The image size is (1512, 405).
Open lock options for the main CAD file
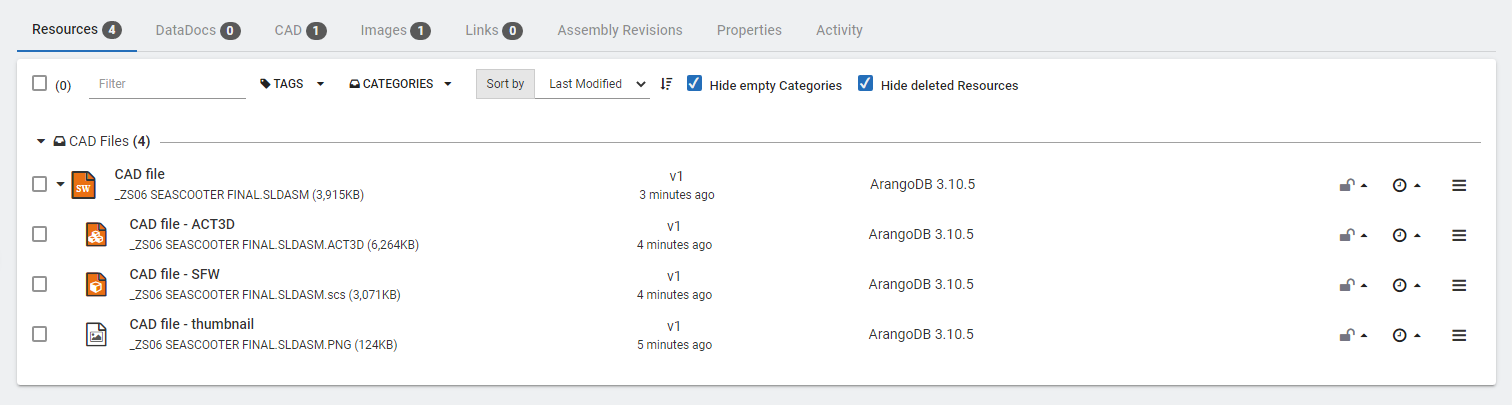click(x=1353, y=185)
